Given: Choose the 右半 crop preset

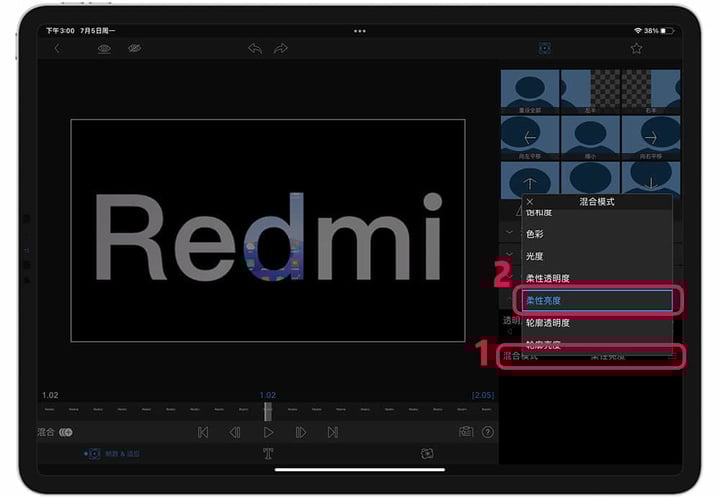Looking at the screenshot, I should [x=651, y=91].
